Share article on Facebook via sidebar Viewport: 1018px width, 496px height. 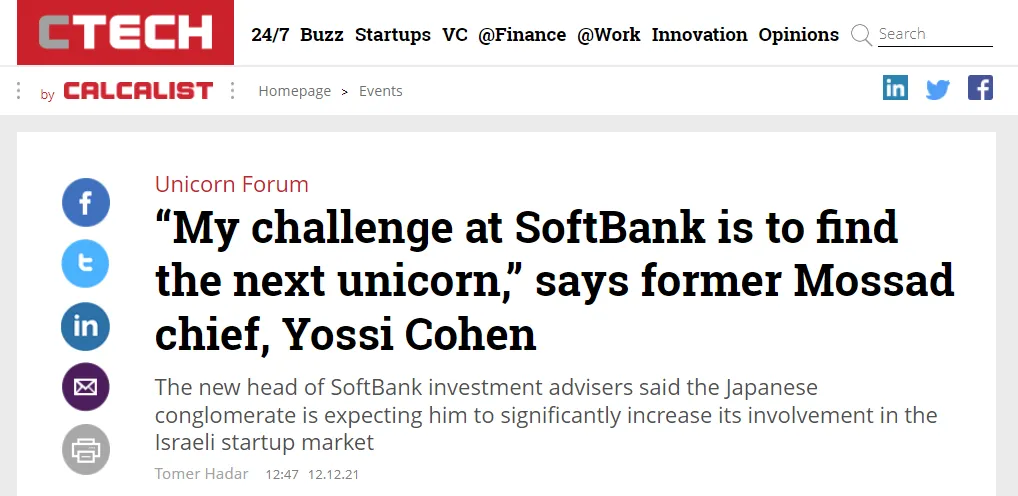coord(86,204)
